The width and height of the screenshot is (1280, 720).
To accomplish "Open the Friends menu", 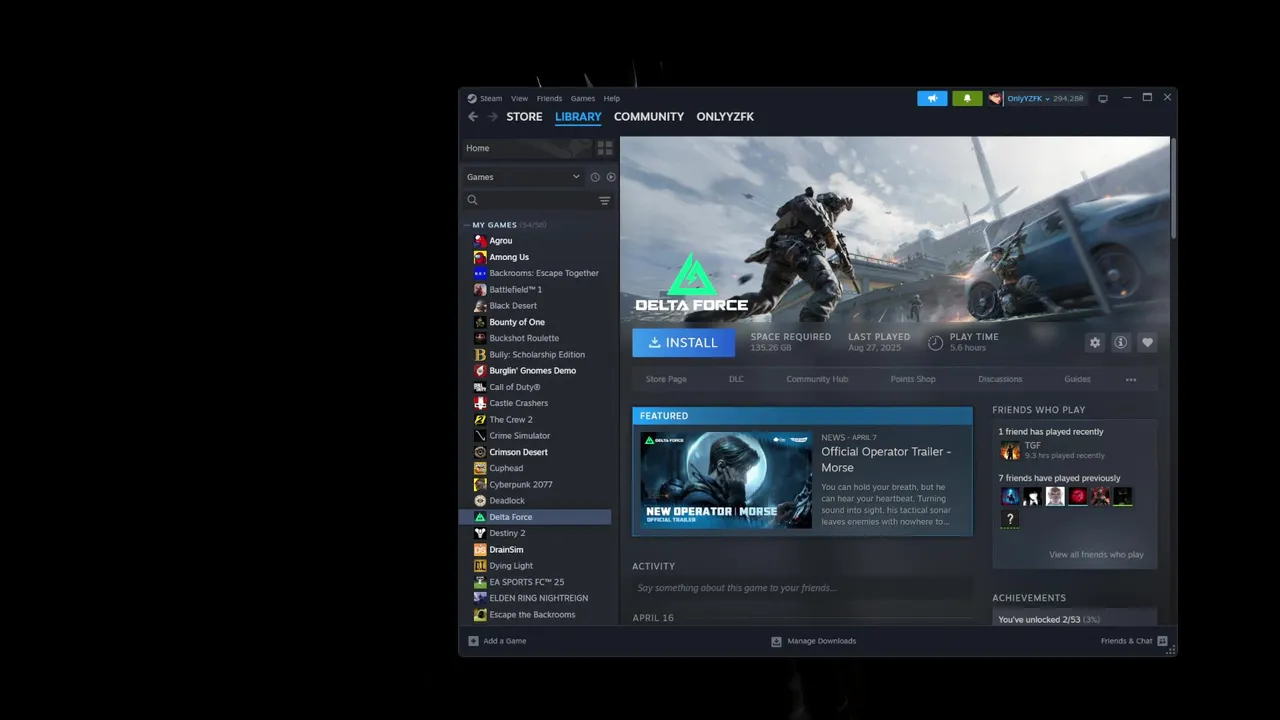I will pos(549,98).
